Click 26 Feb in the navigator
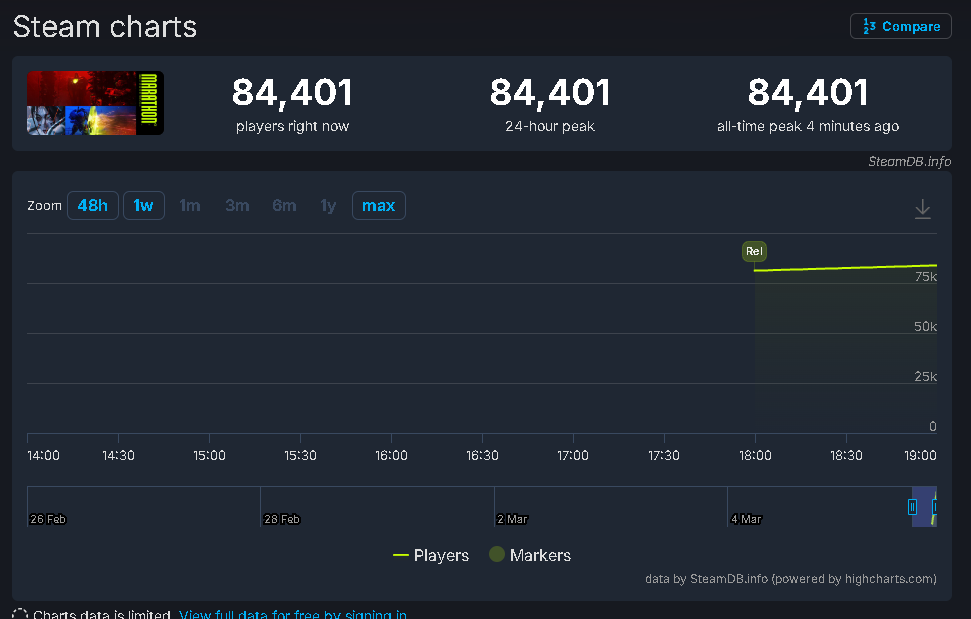The image size is (971, 619). click(48, 519)
